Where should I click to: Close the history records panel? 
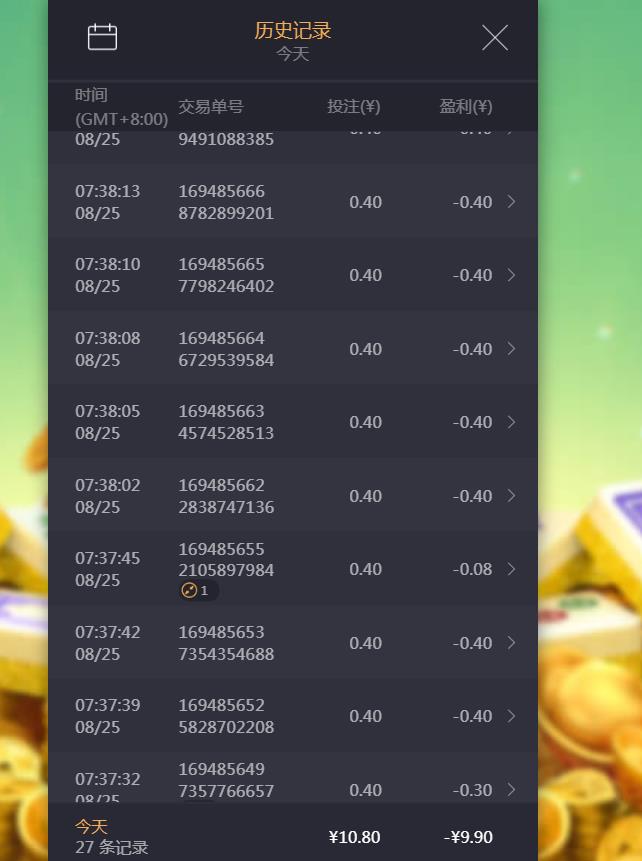click(x=495, y=37)
